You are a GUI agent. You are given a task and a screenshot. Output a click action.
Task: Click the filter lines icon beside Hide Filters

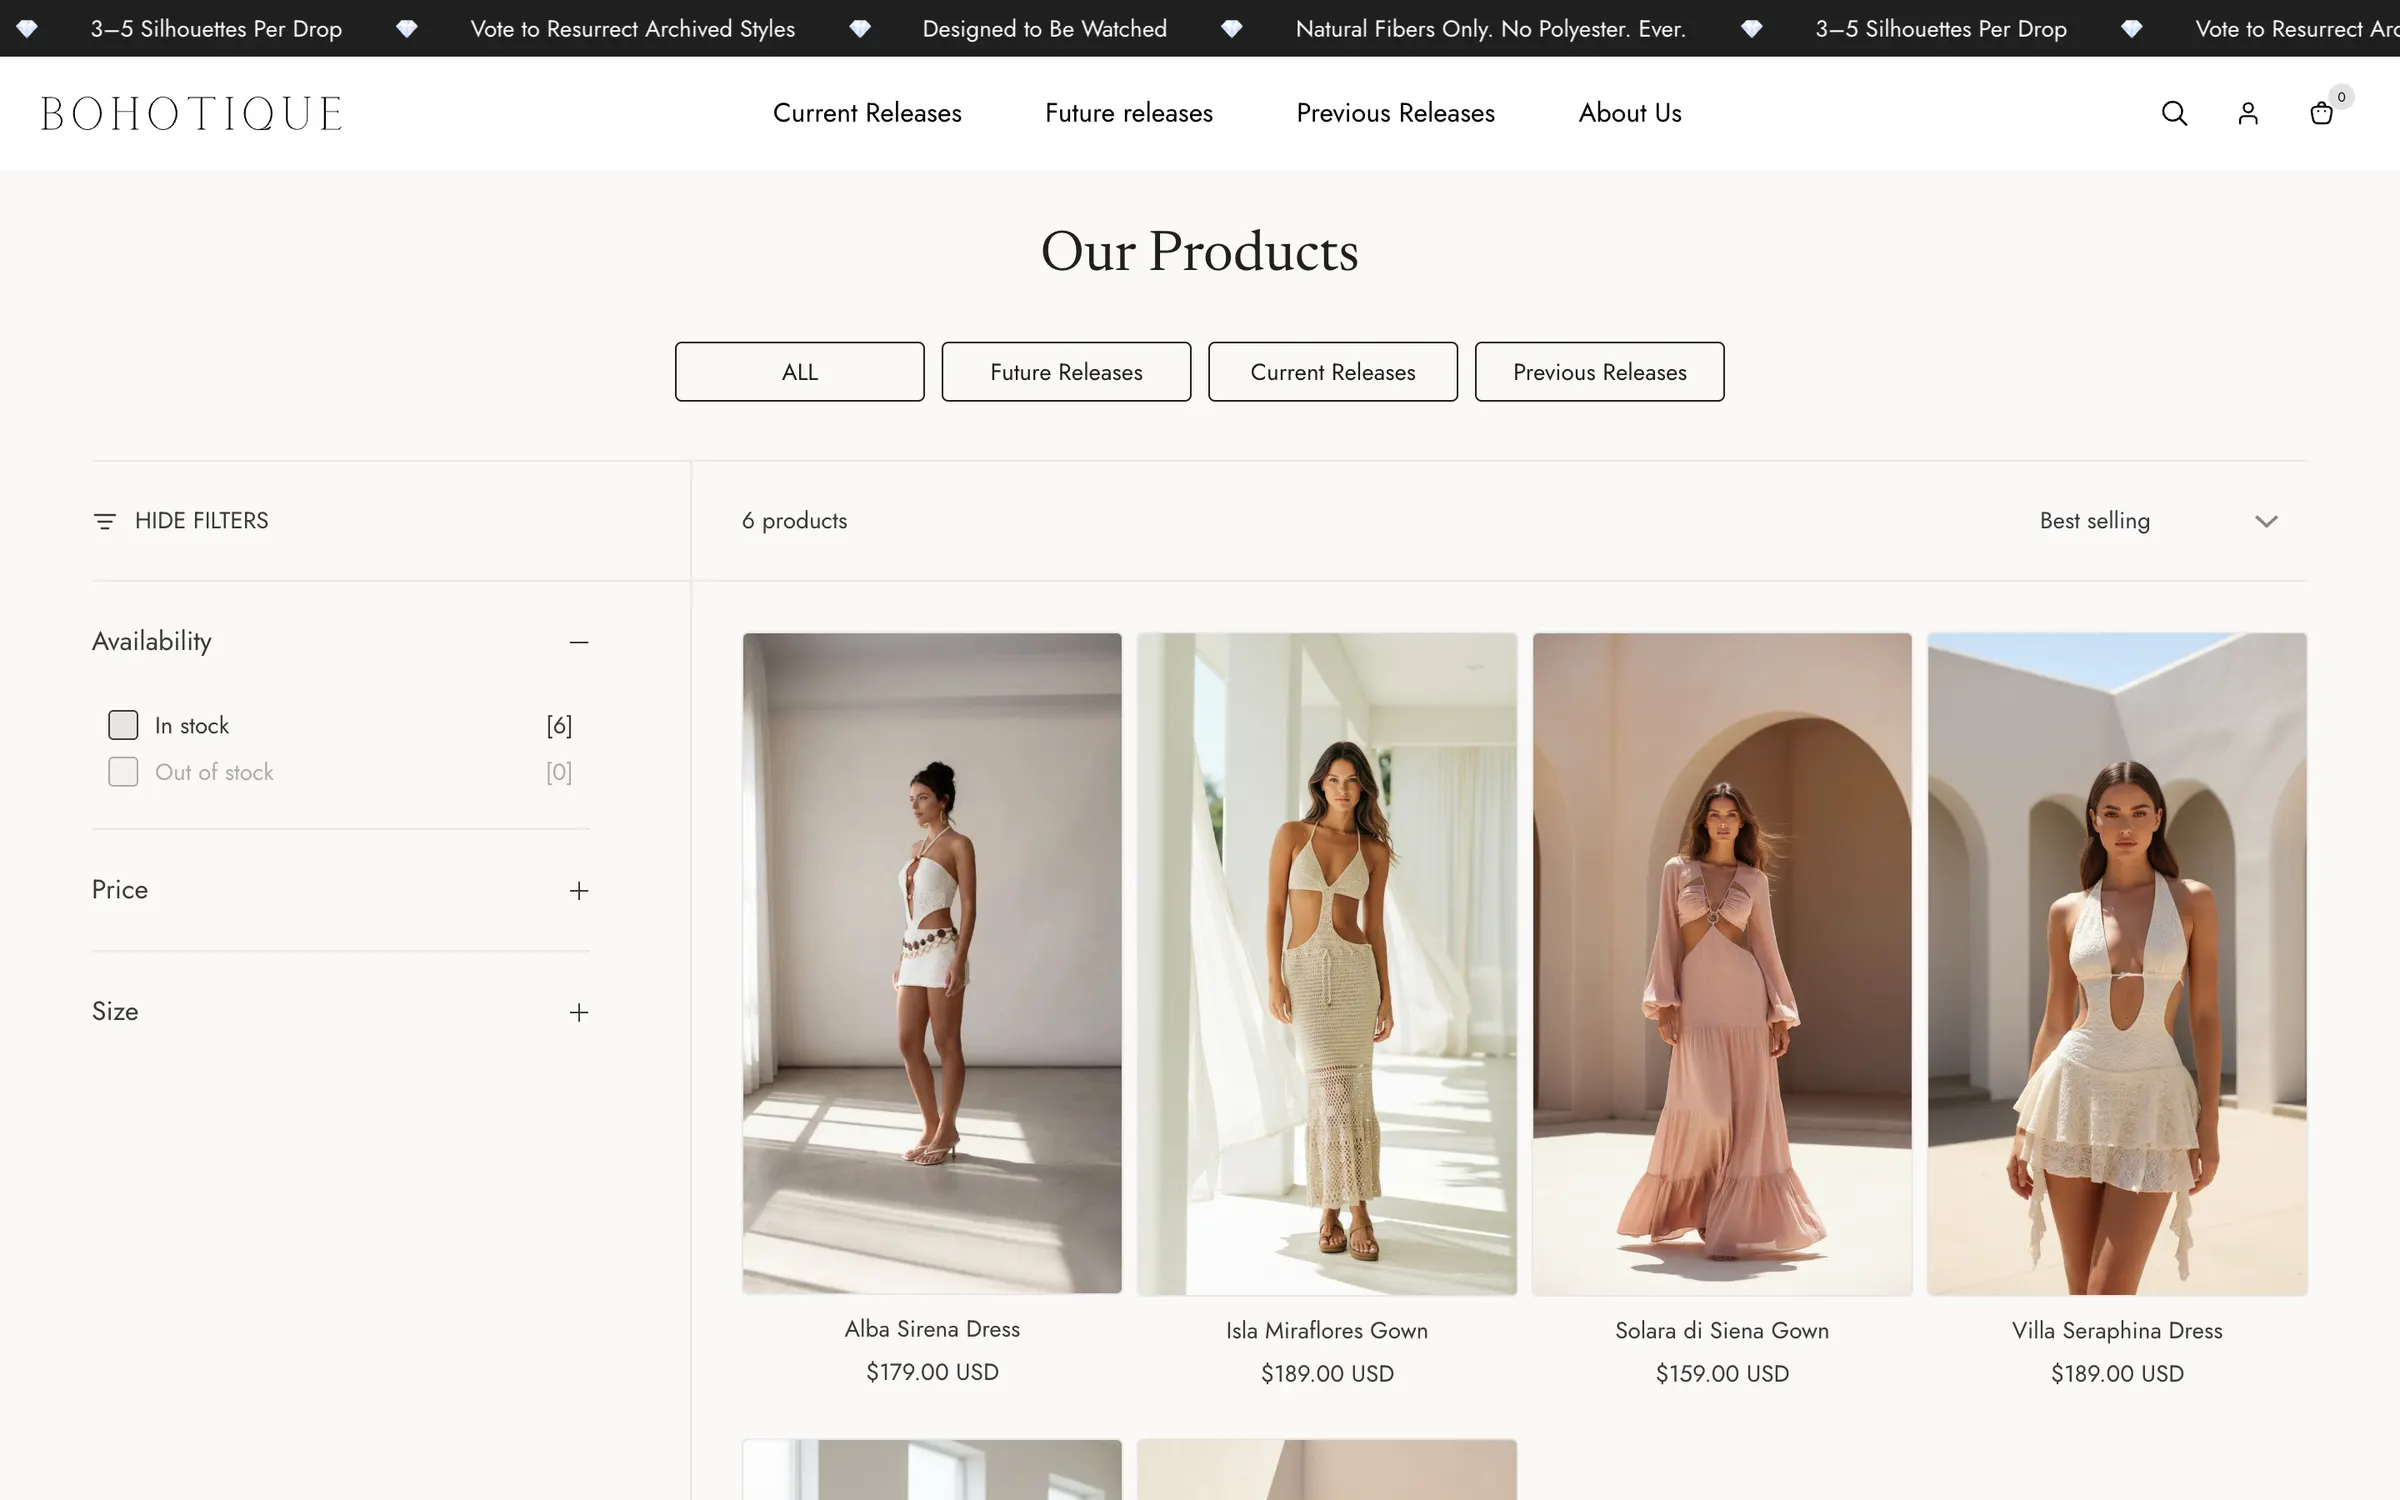(x=104, y=521)
